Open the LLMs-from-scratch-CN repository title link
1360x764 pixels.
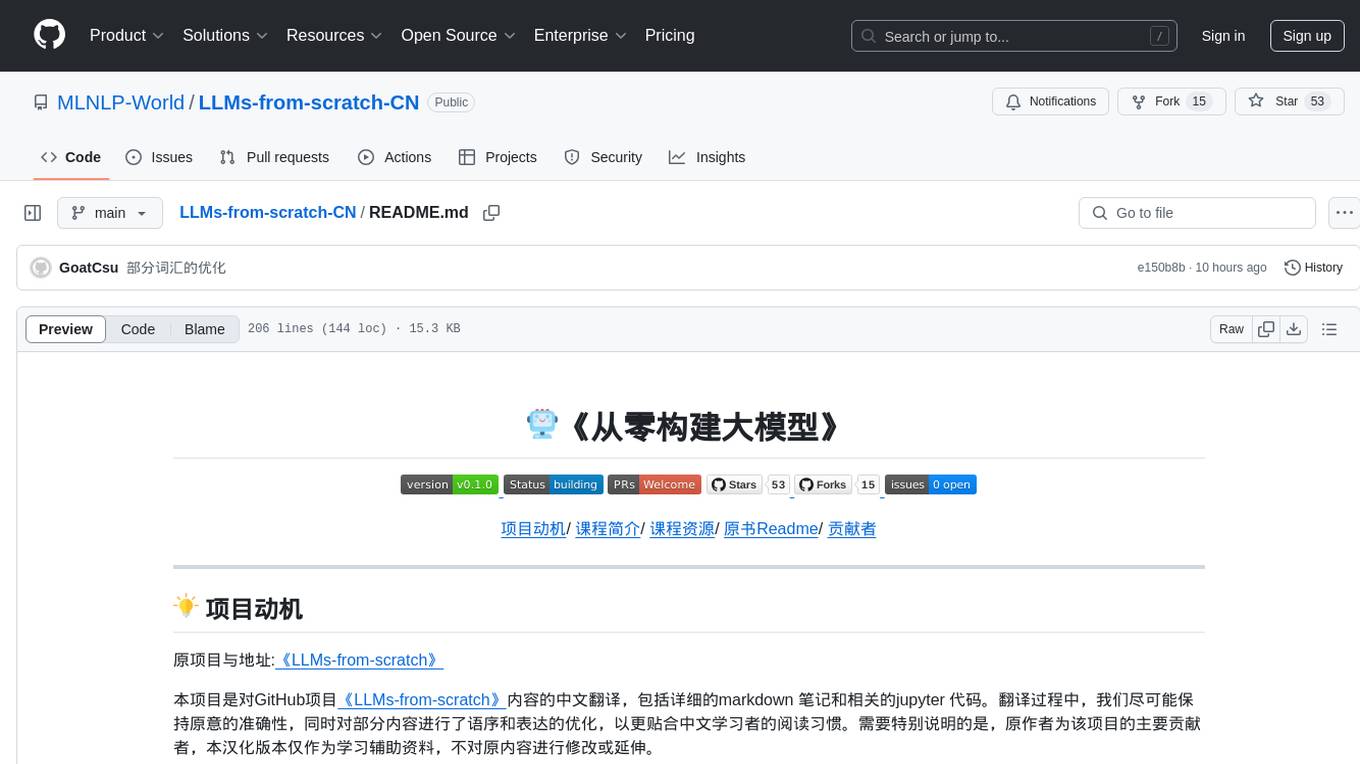(x=309, y=102)
